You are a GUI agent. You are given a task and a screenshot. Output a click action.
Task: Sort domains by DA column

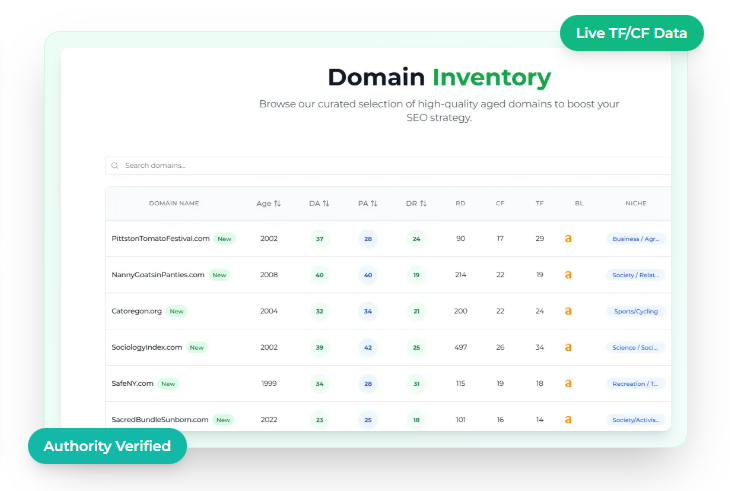(x=319, y=203)
